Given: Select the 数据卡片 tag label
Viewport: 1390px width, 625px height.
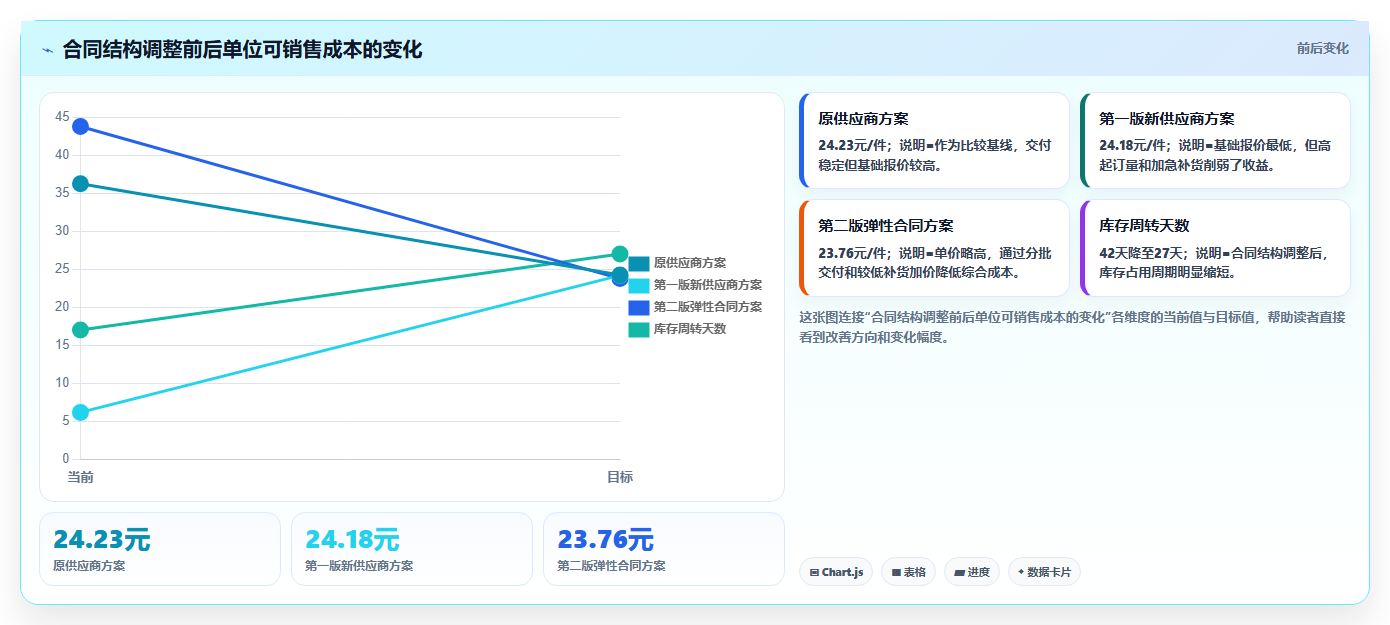Looking at the screenshot, I should click(x=1049, y=573).
